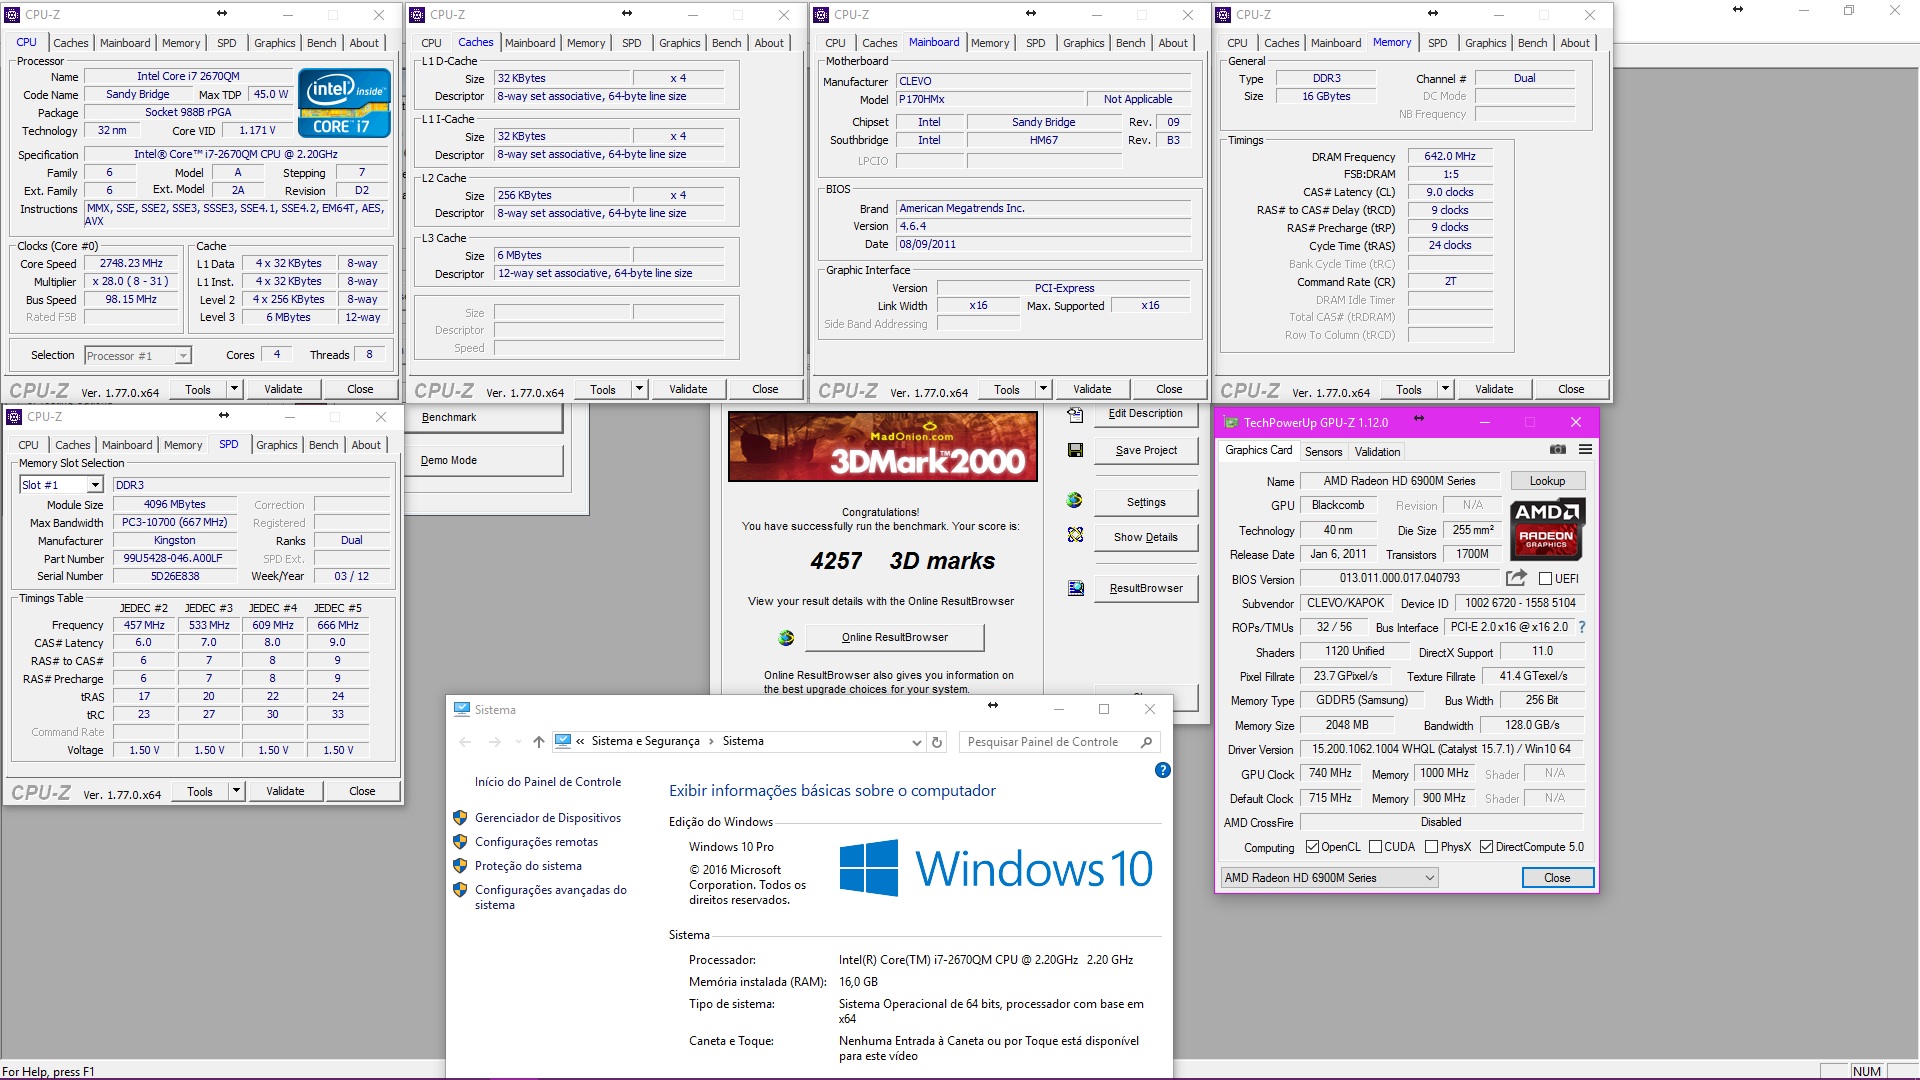Open the GPU-Z hamburger menu
1920x1080 pixels.
(1585, 450)
